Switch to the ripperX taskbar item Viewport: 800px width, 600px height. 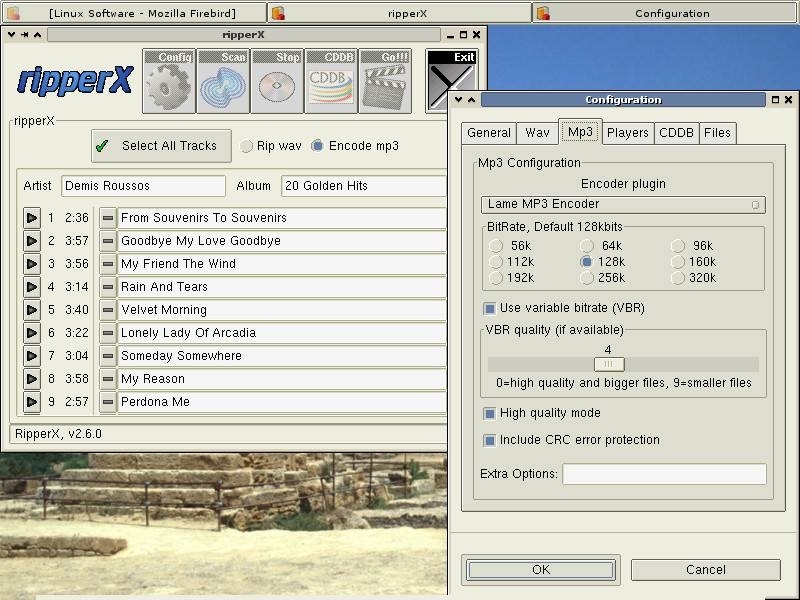click(399, 13)
